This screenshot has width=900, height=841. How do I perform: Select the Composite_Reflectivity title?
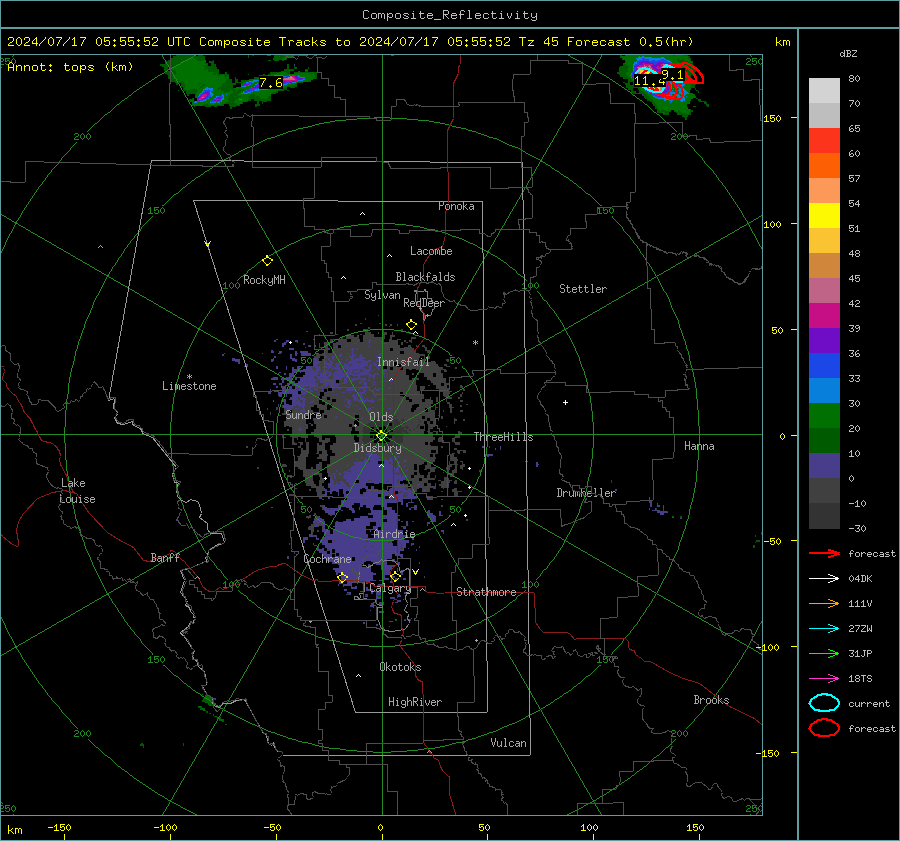[x=450, y=15]
